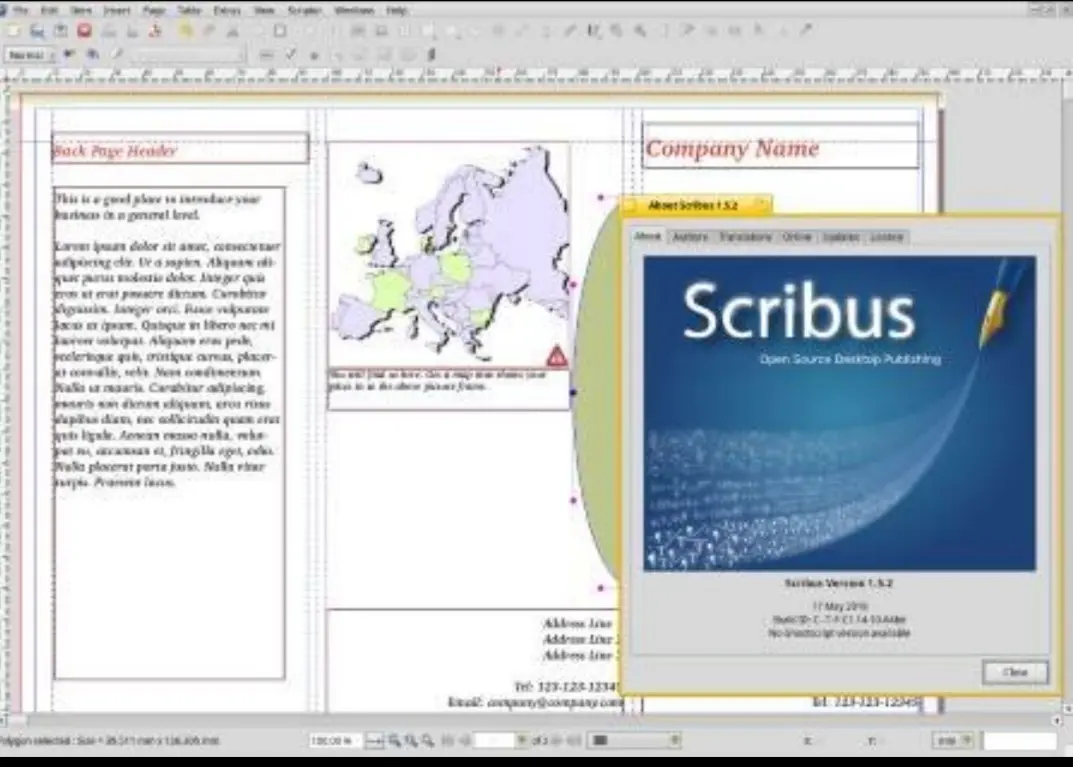The image size is (1073, 767).
Task: Click the checkmark icon in second toolbar
Action: [290, 55]
